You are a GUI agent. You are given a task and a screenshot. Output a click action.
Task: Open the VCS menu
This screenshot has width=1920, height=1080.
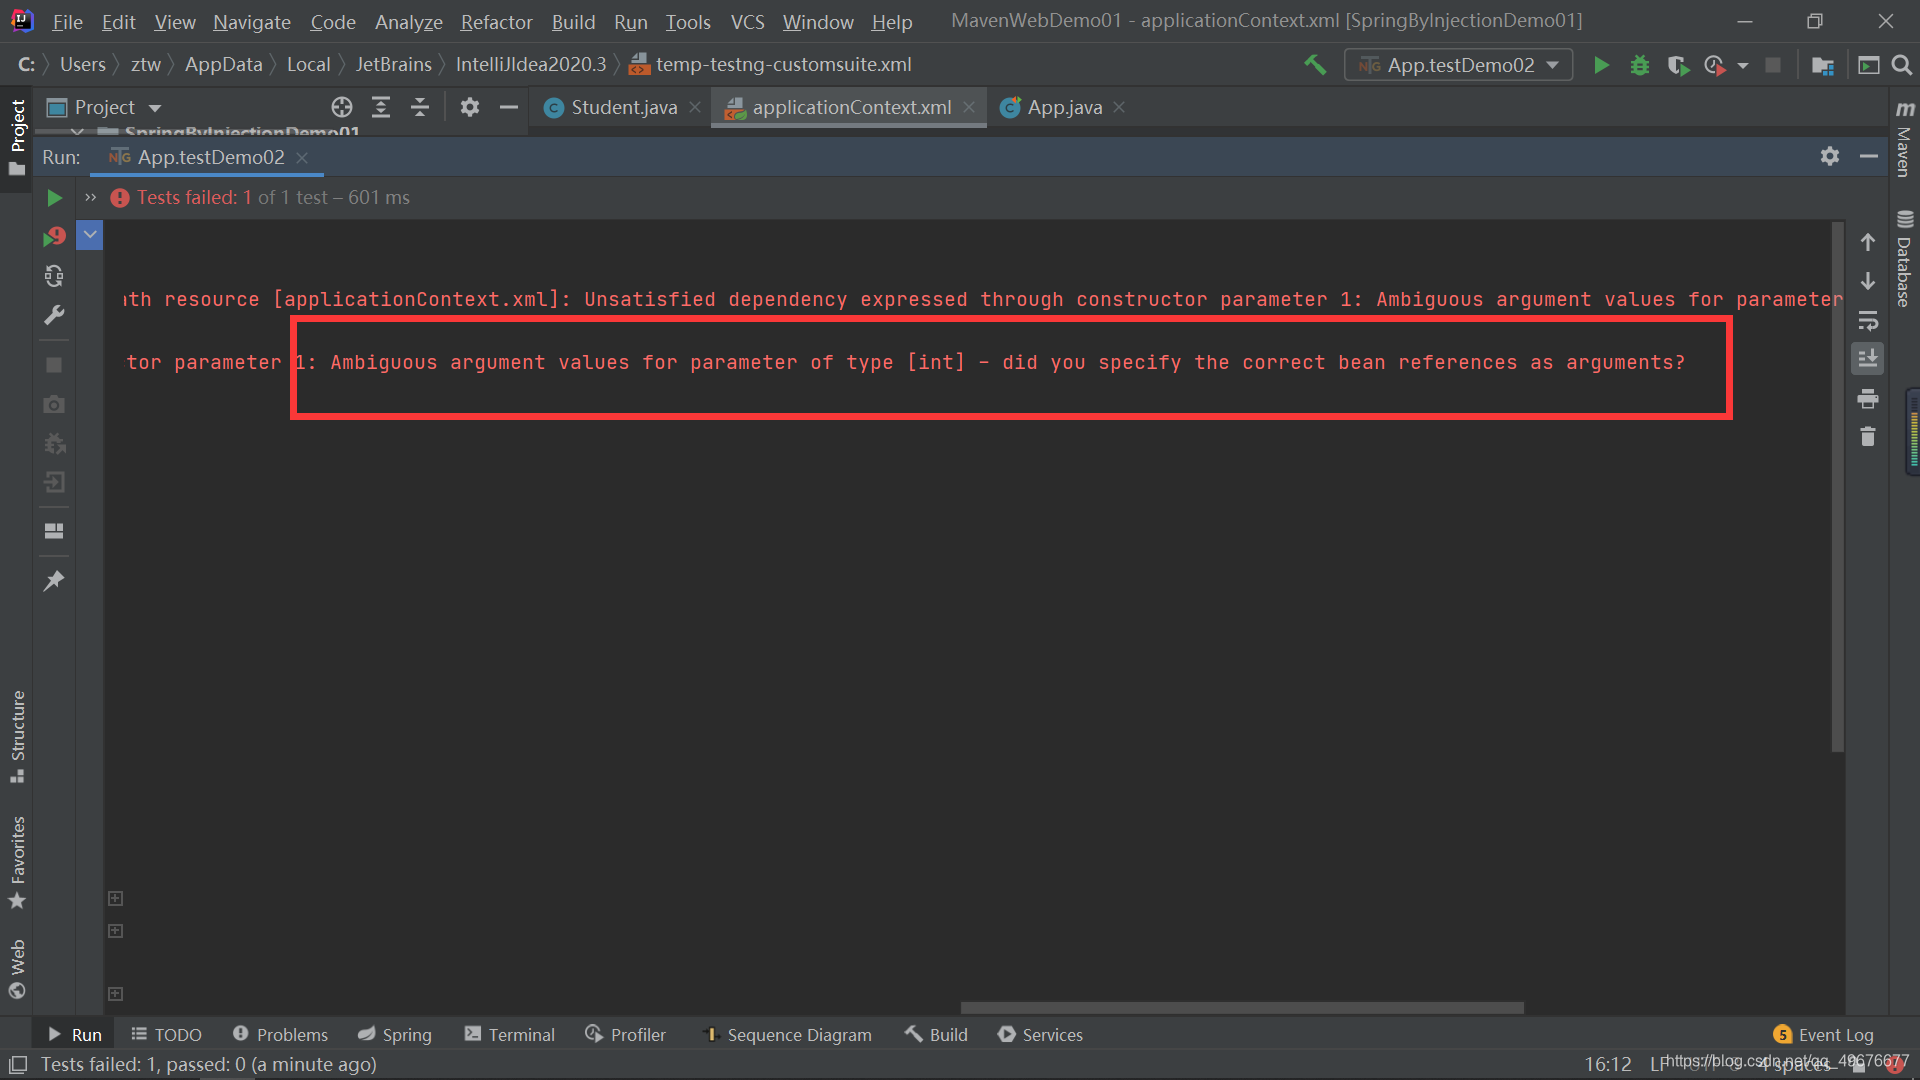[747, 22]
